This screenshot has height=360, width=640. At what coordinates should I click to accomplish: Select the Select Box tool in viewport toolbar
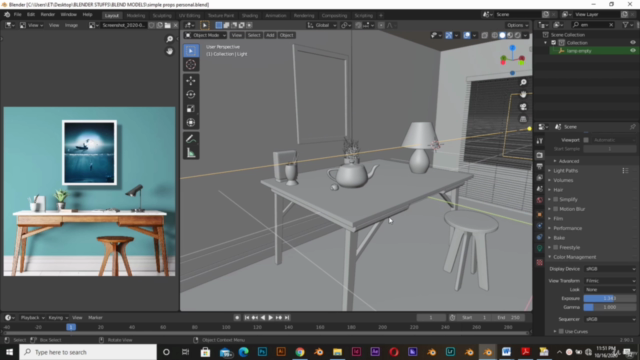tap(191, 51)
